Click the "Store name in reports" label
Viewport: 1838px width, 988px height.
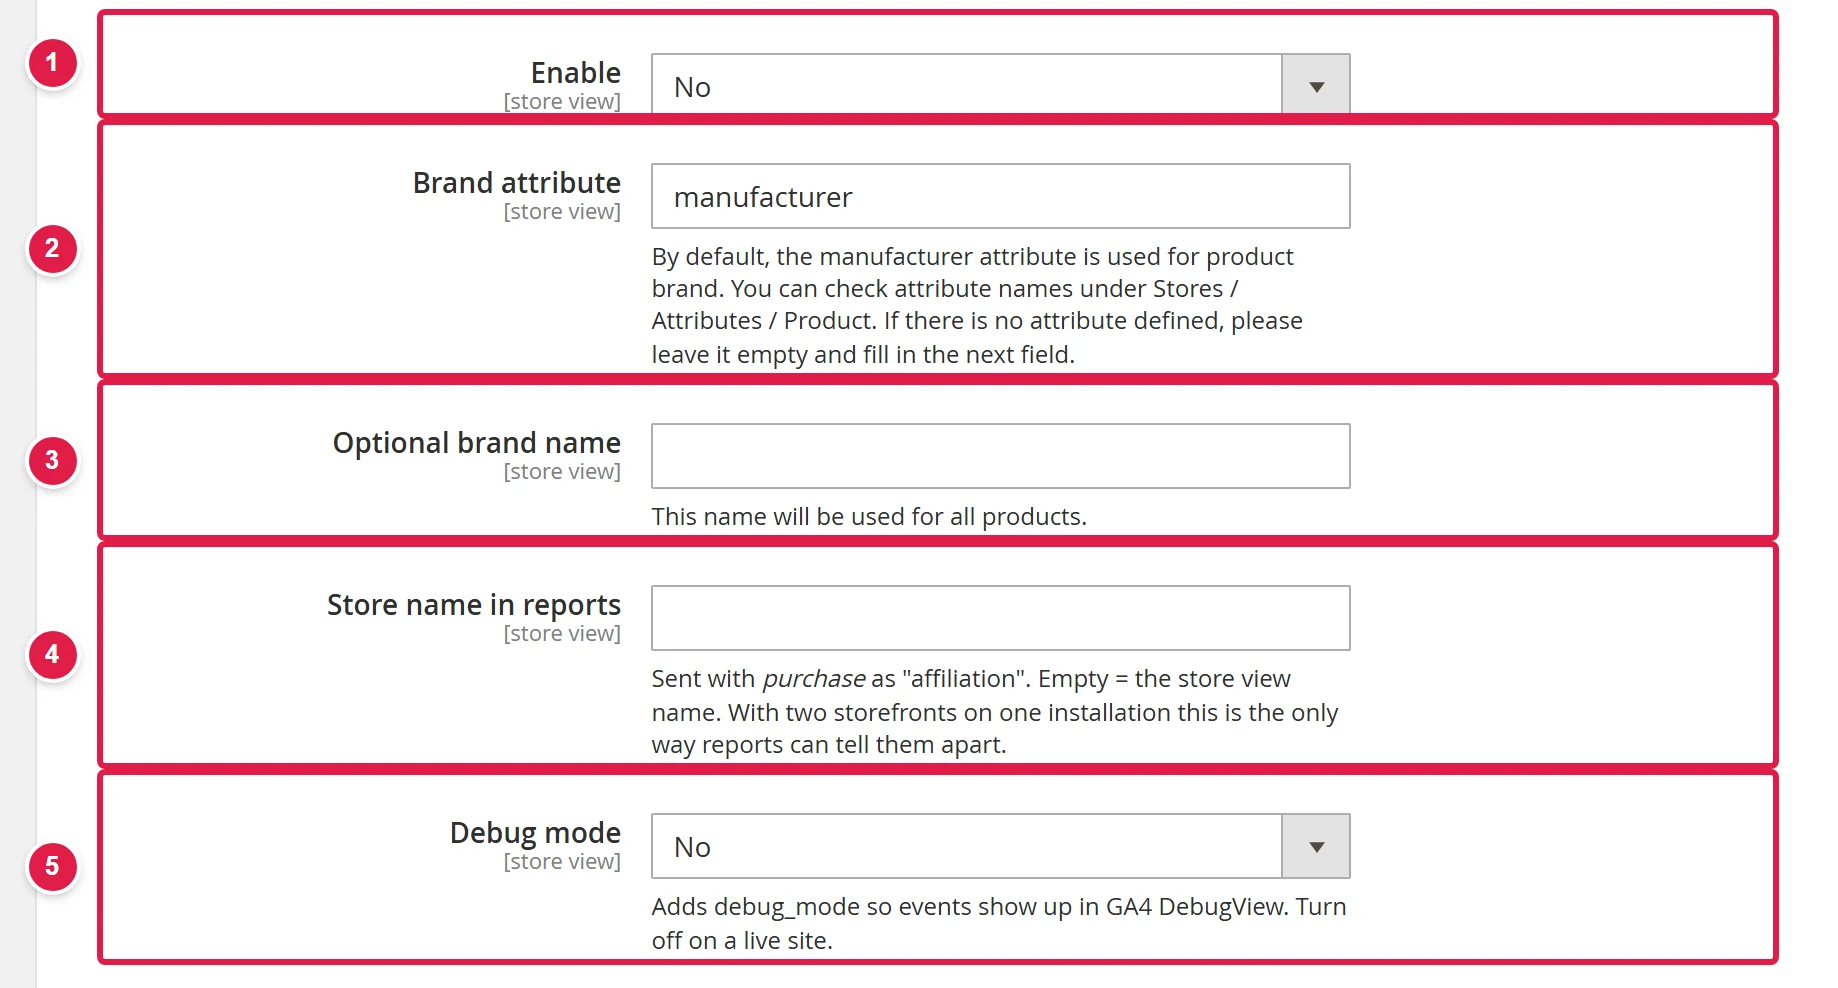tap(474, 605)
